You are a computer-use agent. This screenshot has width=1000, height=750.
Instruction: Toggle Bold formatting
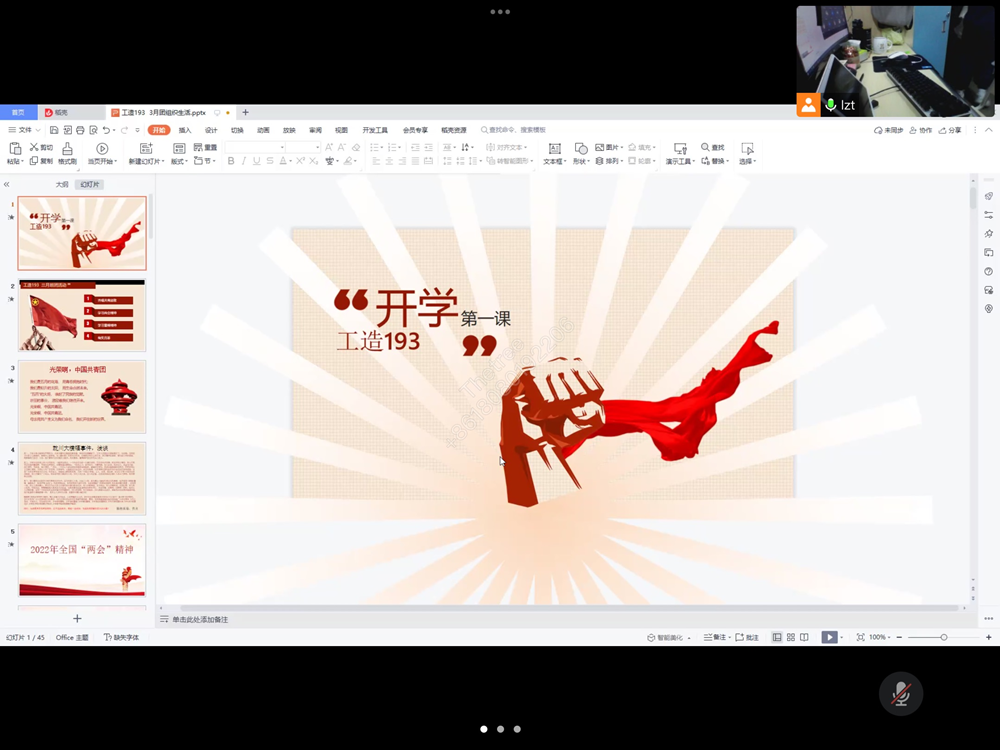pos(231,161)
